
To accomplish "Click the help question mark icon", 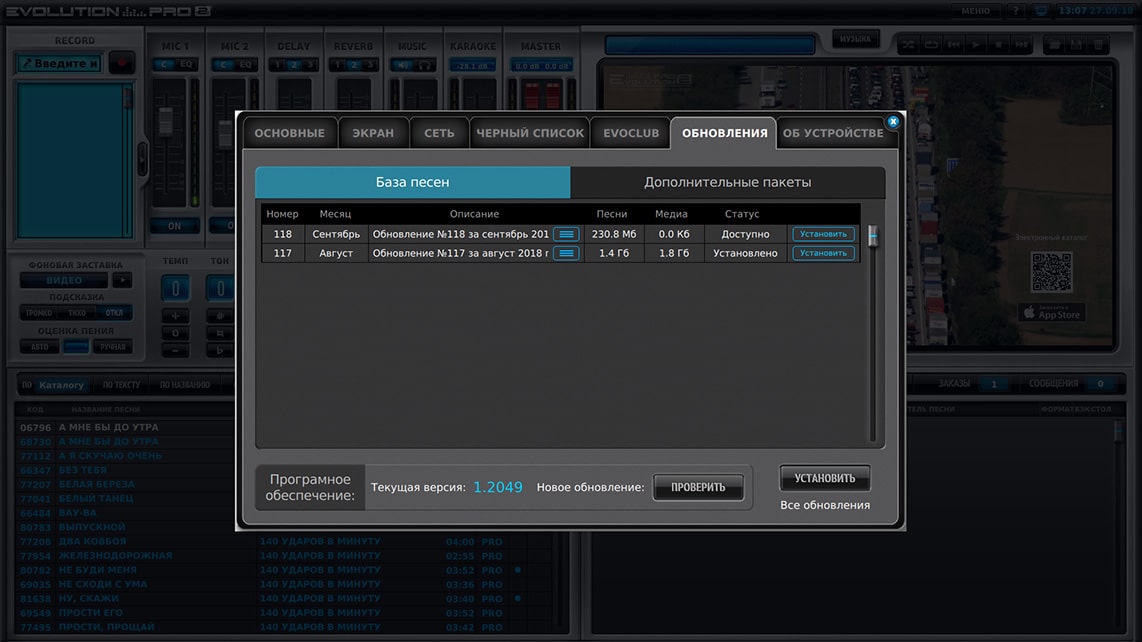I will coord(1015,11).
